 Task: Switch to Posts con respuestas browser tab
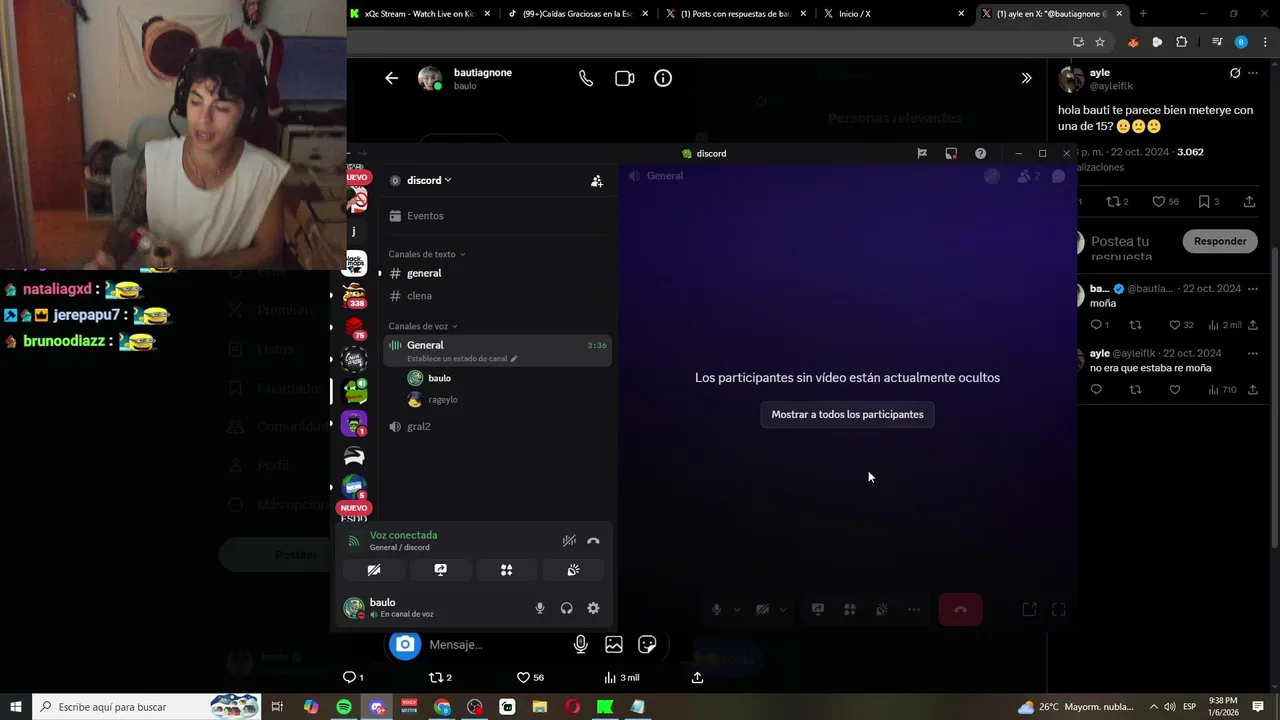[736, 14]
